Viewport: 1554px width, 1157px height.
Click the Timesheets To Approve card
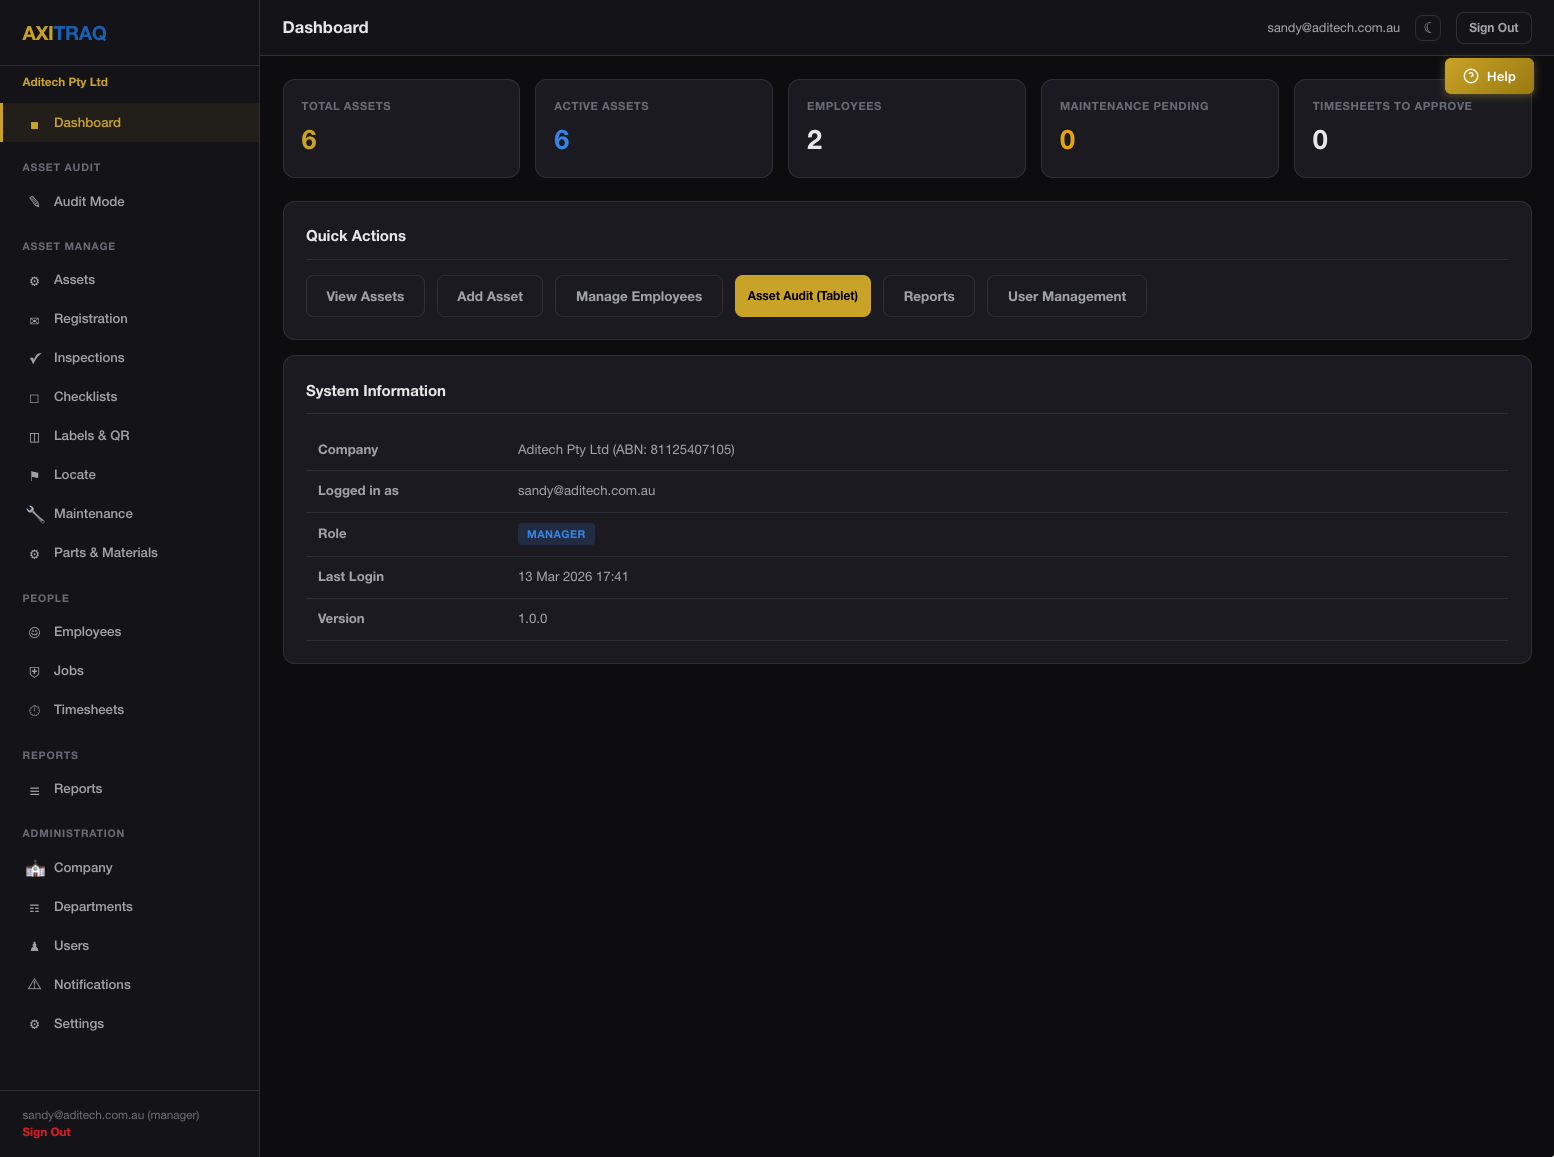click(1413, 129)
